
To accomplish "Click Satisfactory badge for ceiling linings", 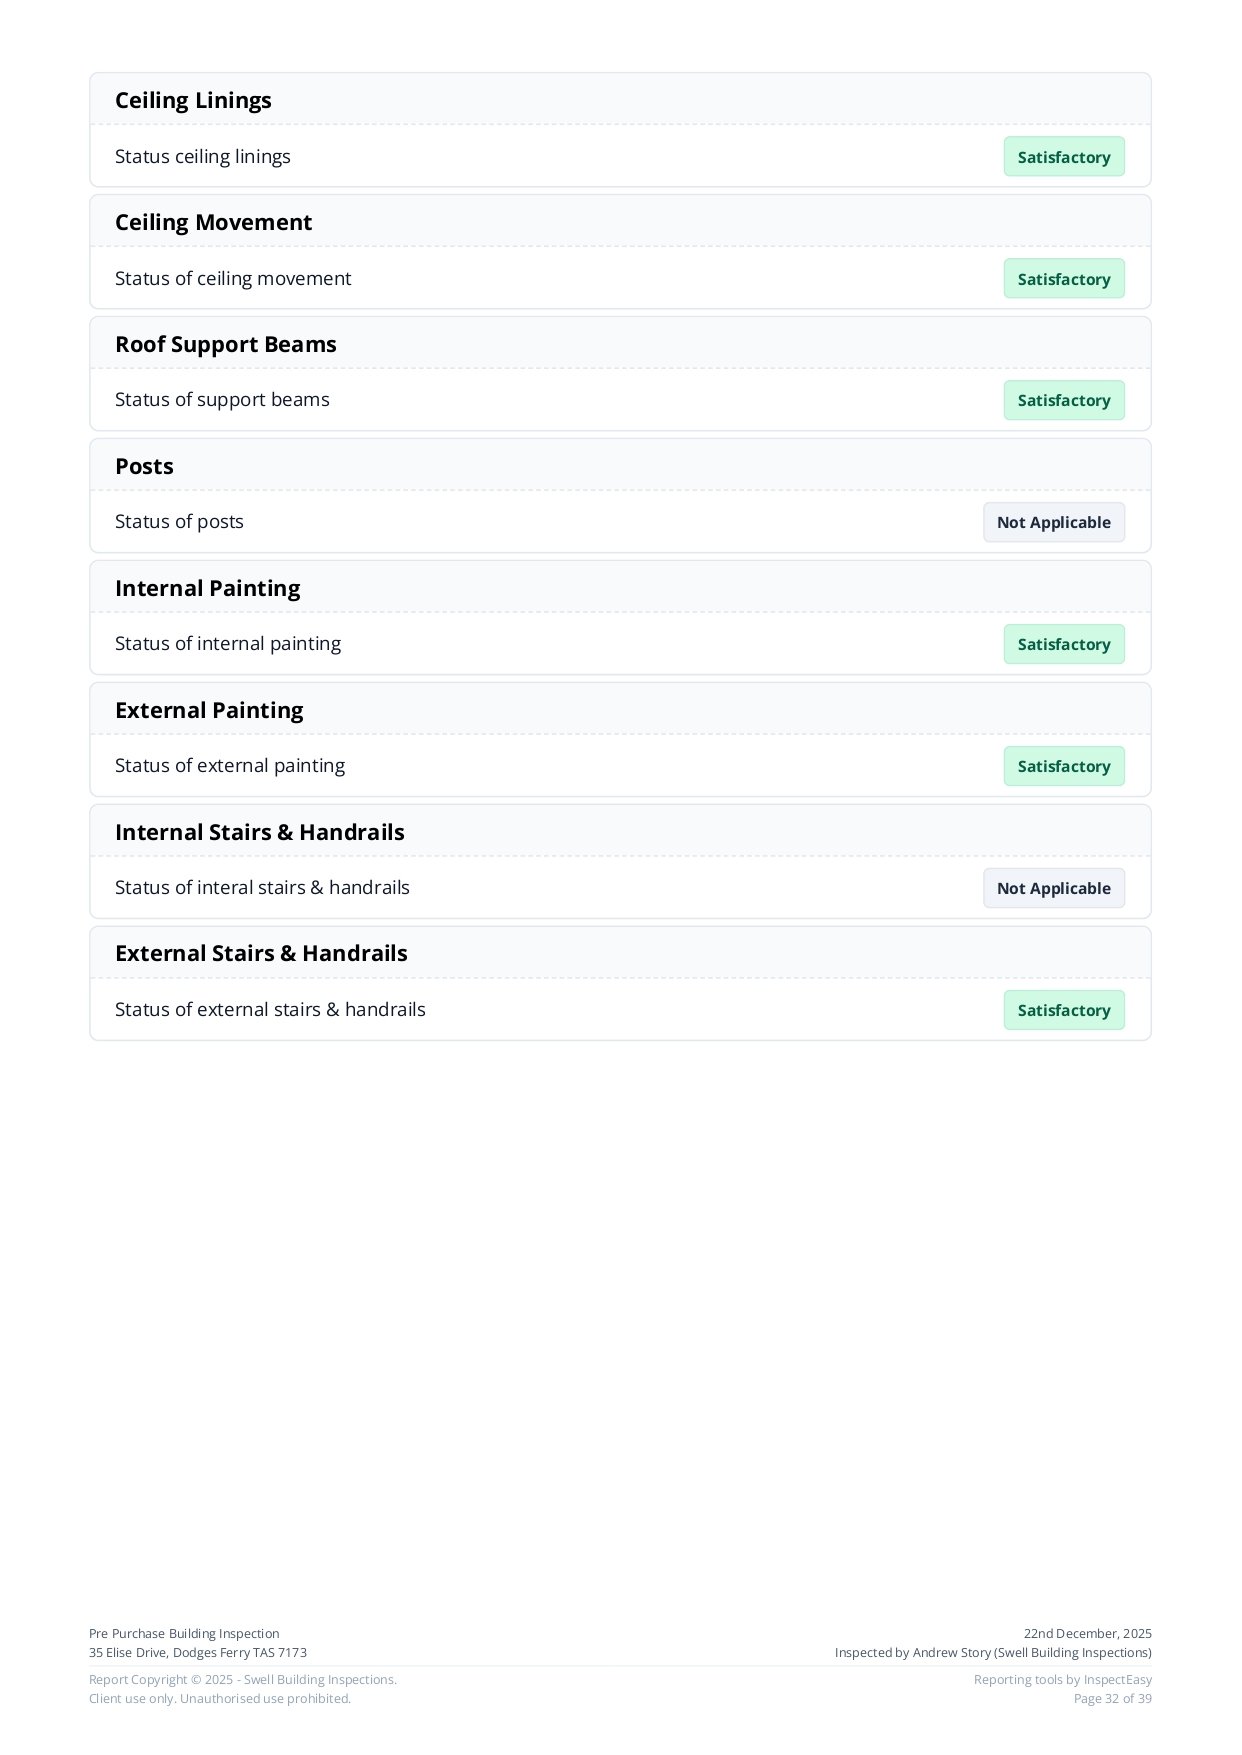I will click(1063, 157).
